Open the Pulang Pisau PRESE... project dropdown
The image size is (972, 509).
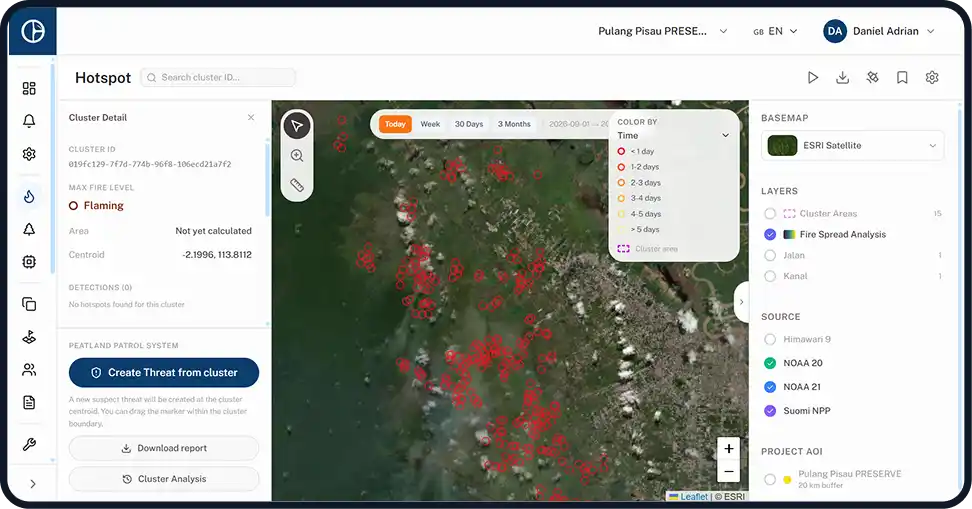662,31
